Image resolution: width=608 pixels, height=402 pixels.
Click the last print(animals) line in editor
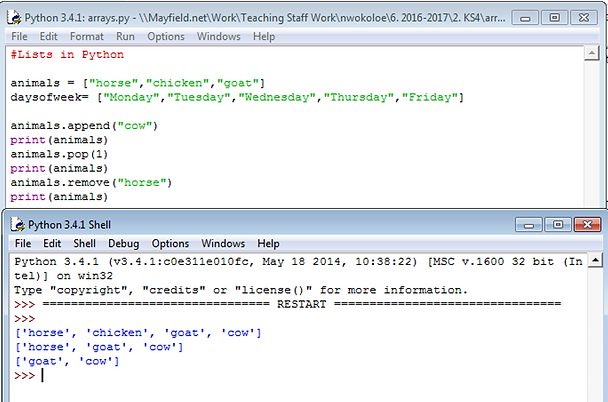tap(59, 197)
